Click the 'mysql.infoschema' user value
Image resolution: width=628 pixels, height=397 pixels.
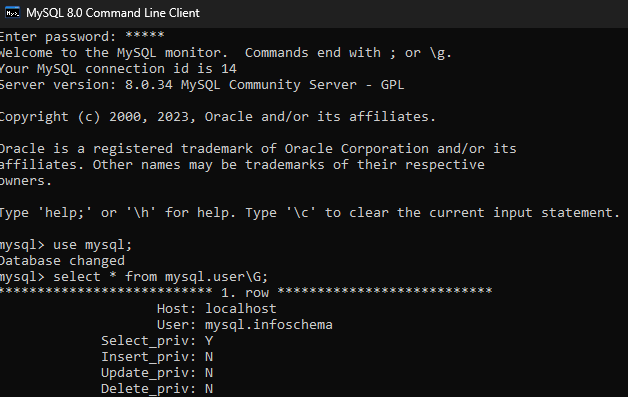coord(269,324)
